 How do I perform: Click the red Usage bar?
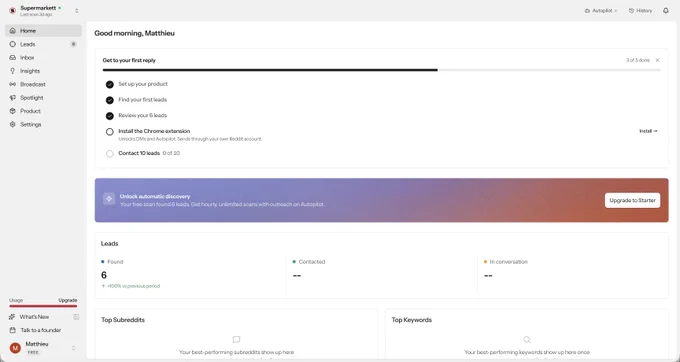[x=43, y=306]
